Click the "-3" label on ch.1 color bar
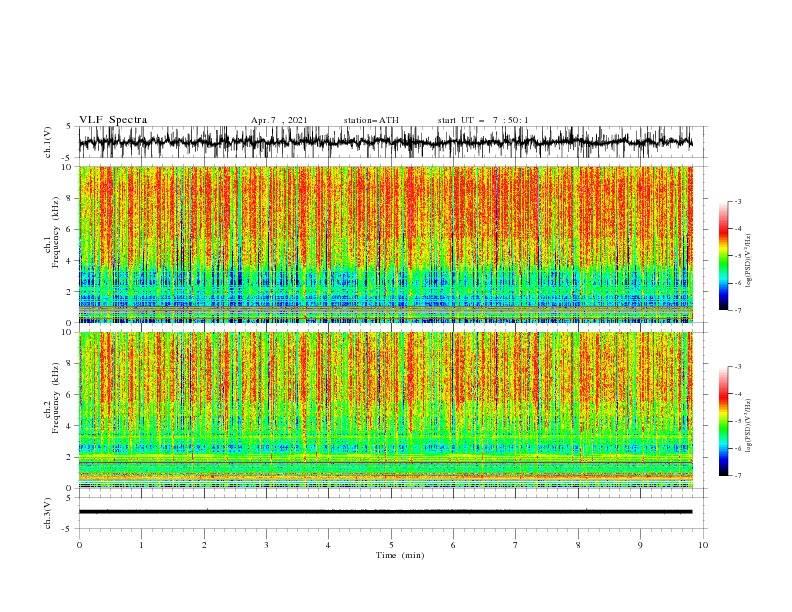Viewport: 792px width, 612px height. [x=738, y=201]
